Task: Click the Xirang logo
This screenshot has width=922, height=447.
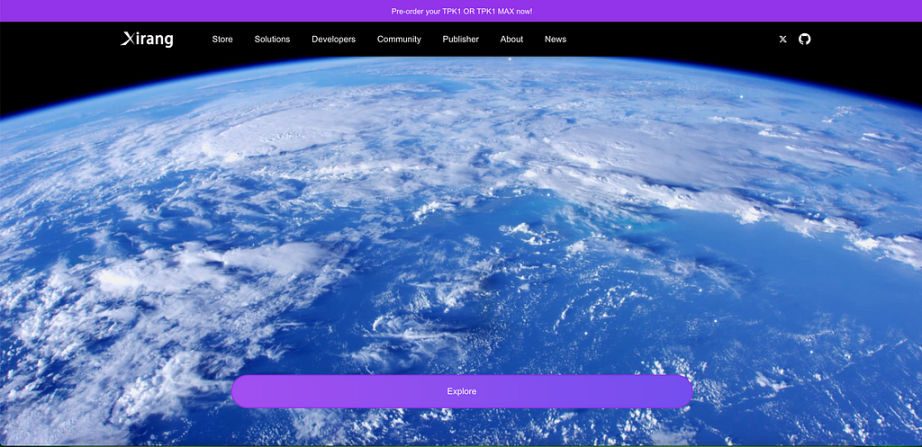Action: tap(147, 39)
